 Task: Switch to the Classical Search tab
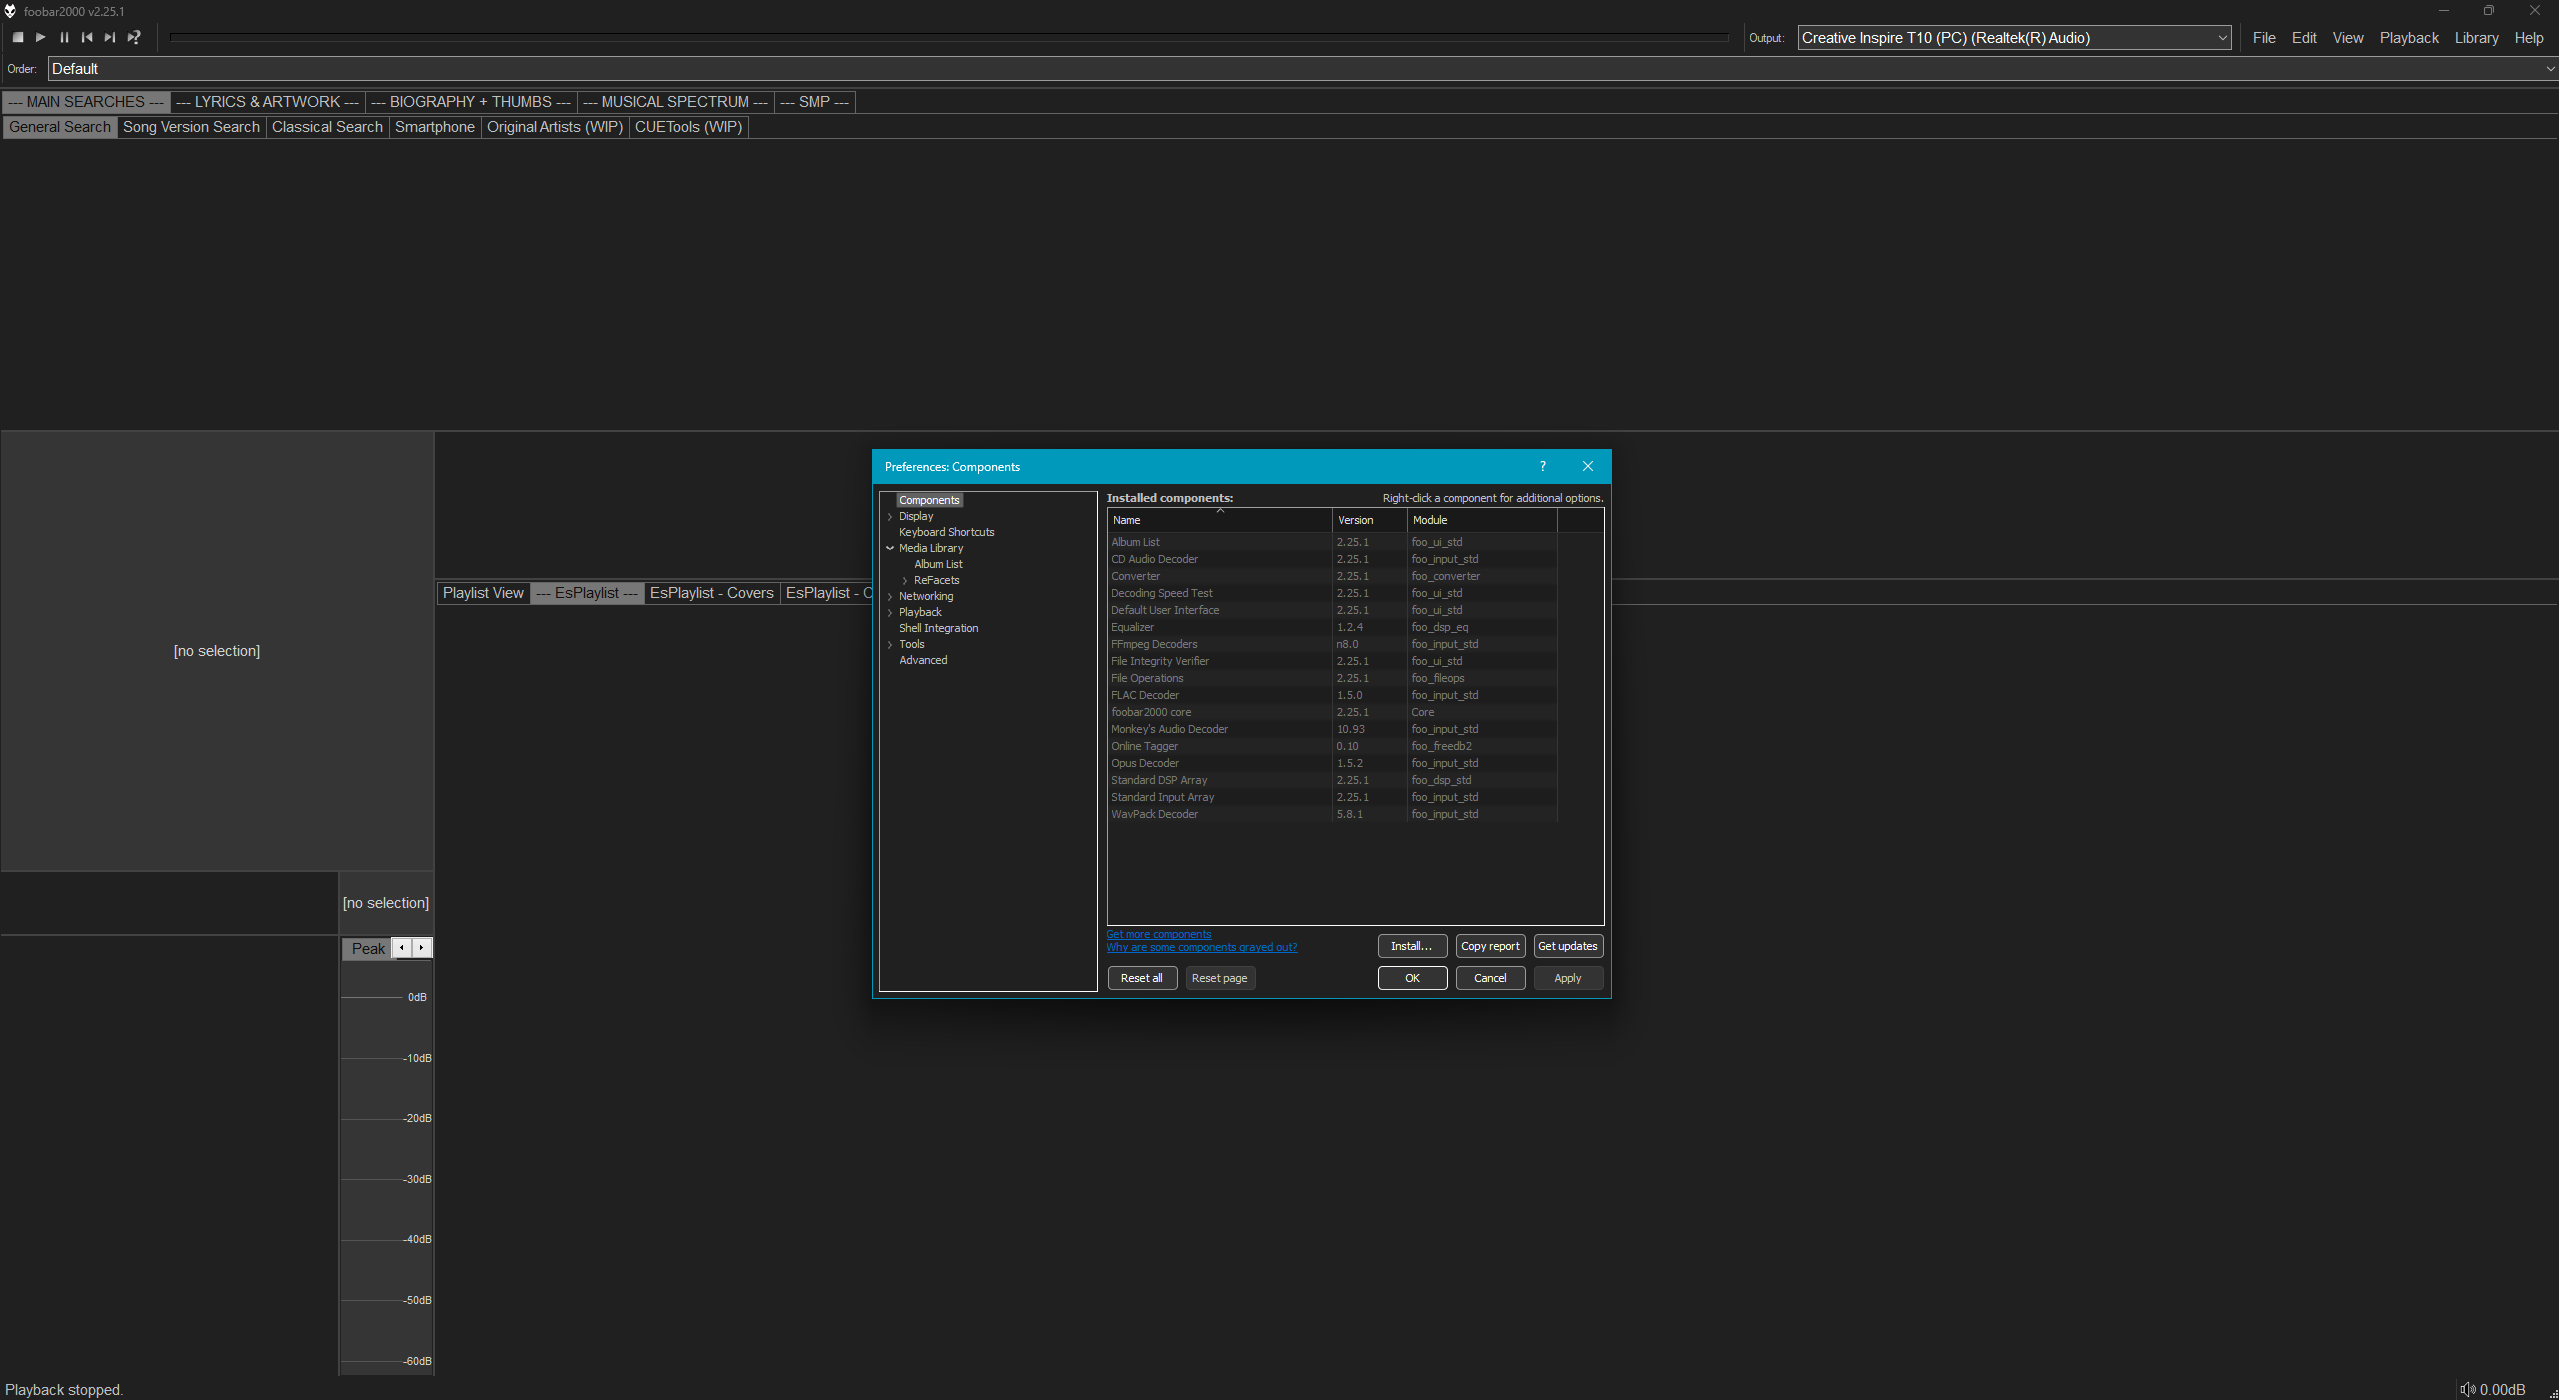click(x=327, y=127)
